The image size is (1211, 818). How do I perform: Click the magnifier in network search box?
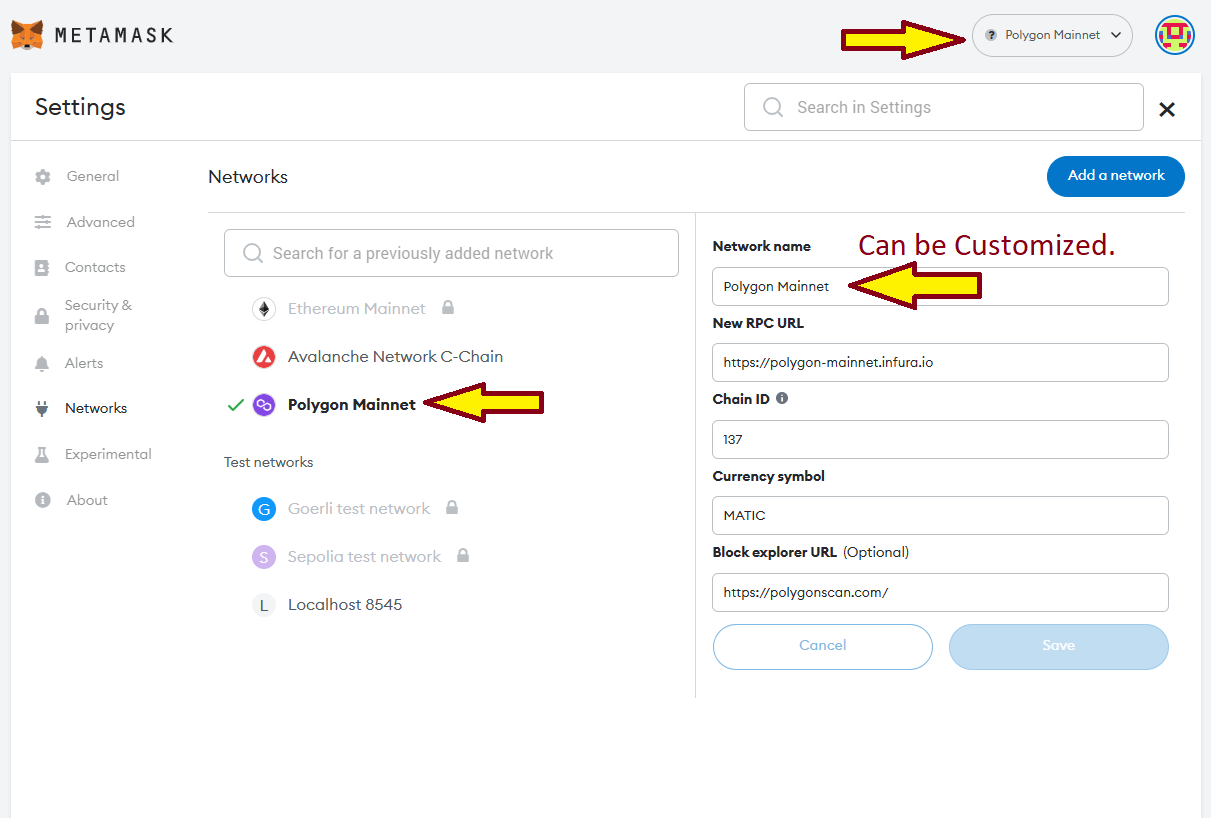253,253
